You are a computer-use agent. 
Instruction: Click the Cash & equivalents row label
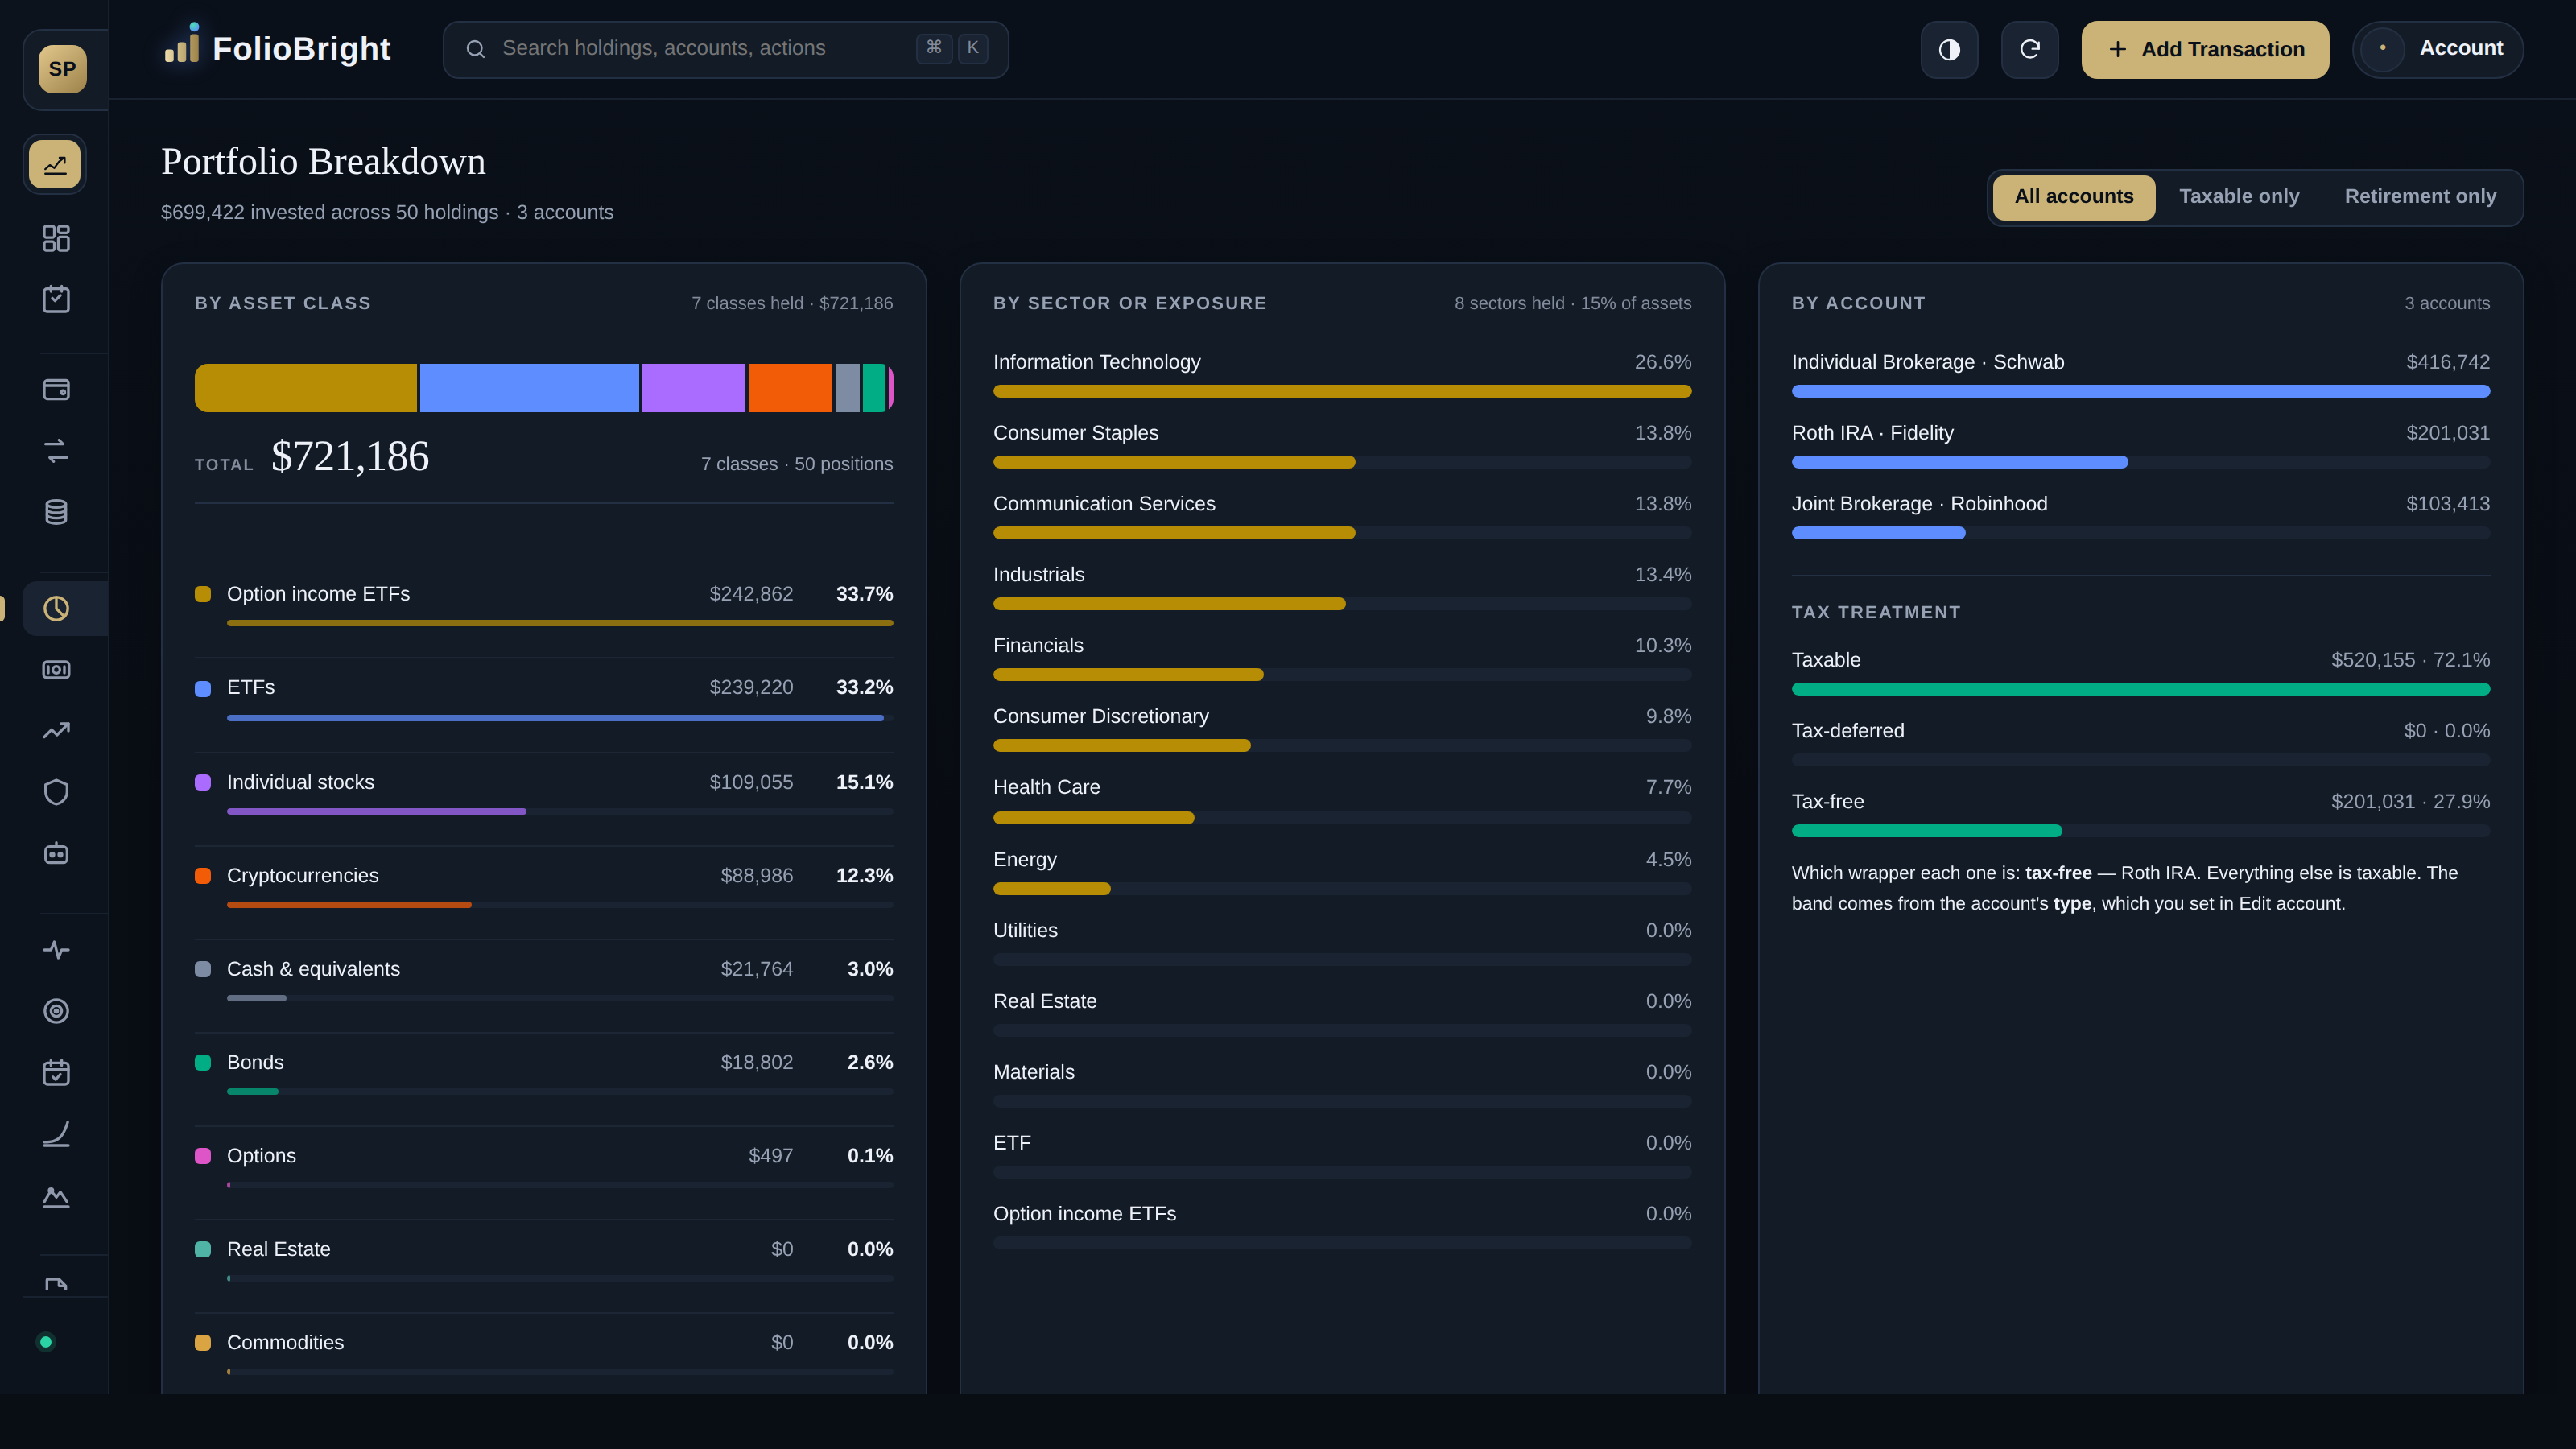pos(313,969)
